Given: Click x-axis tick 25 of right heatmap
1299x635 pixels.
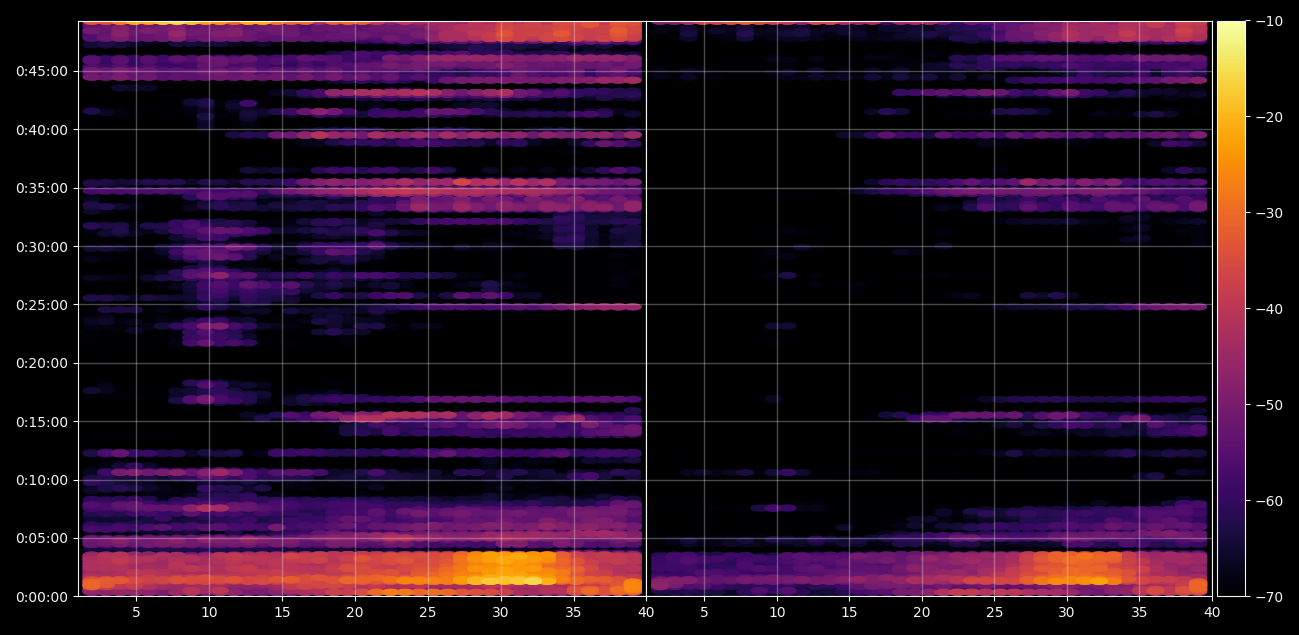Looking at the screenshot, I should (994, 611).
